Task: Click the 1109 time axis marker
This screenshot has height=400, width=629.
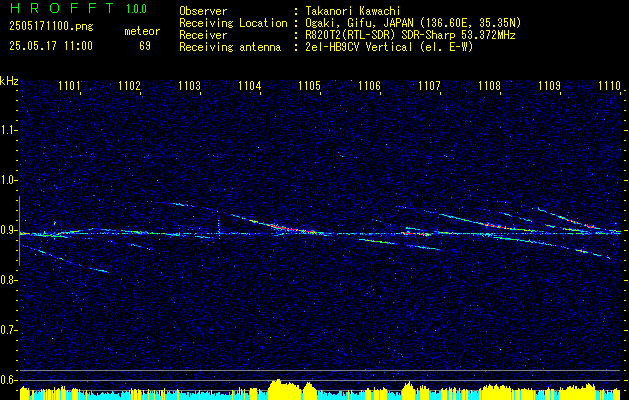Action: [549, 85]
